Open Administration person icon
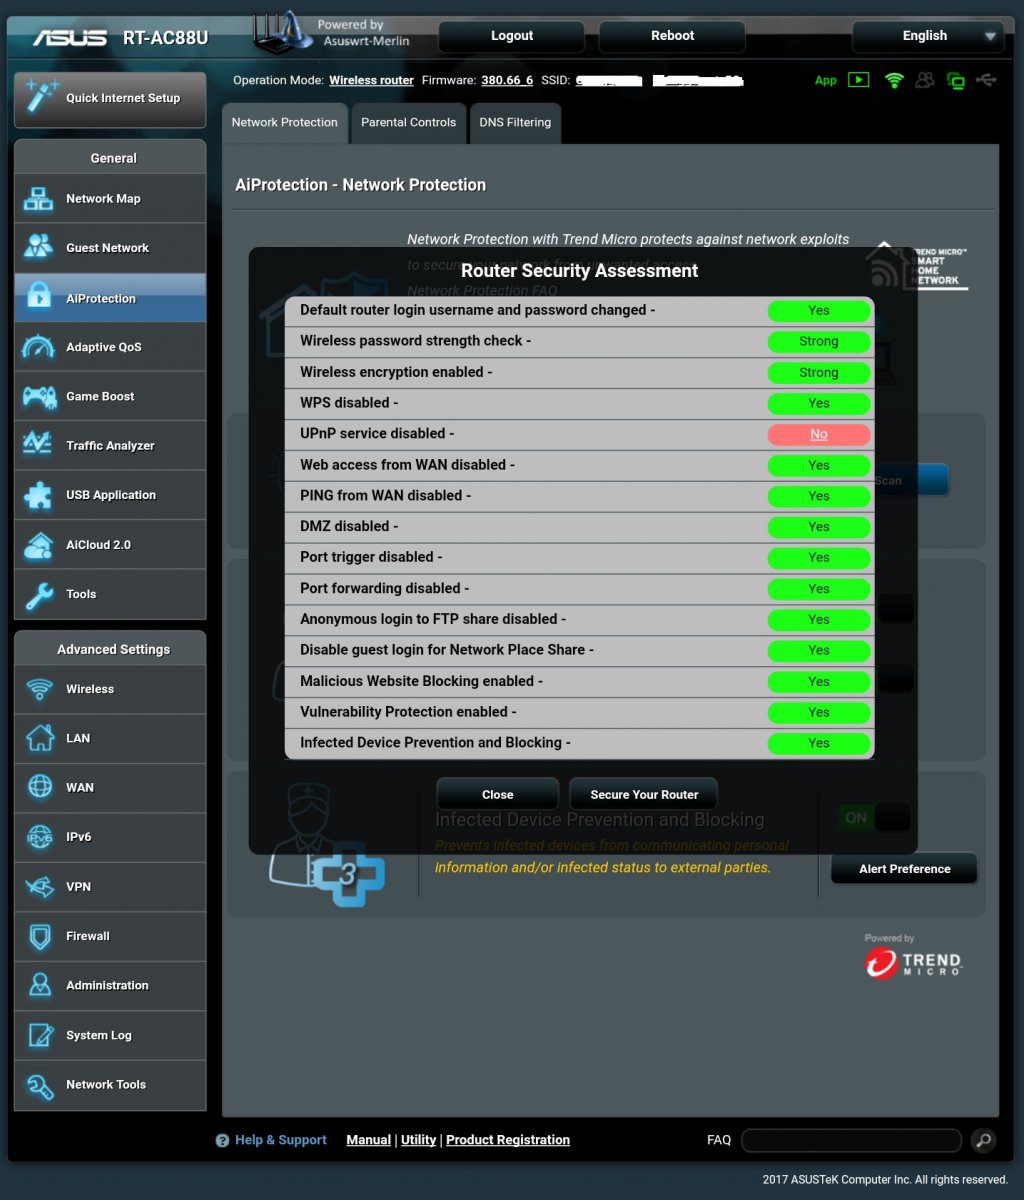 click(39, 985)
